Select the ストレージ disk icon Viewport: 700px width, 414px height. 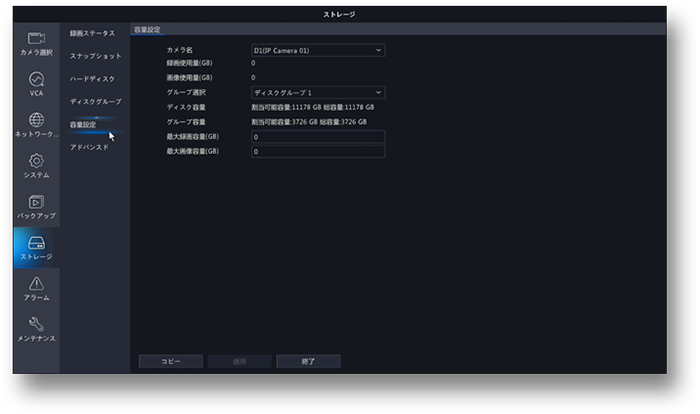click(x=36, y=244)
